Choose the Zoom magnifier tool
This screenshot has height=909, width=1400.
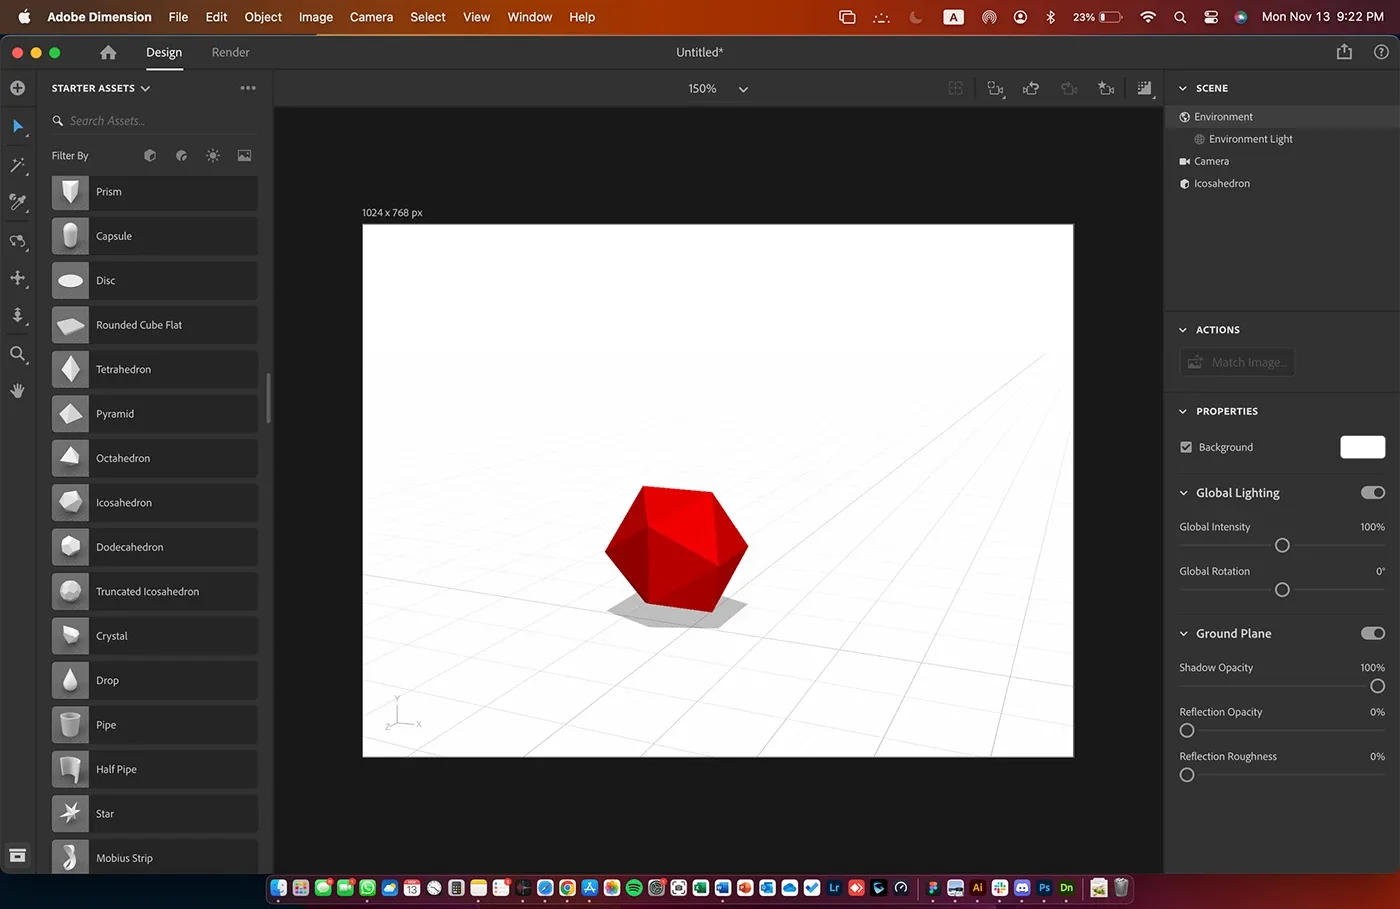coord(18,353)
